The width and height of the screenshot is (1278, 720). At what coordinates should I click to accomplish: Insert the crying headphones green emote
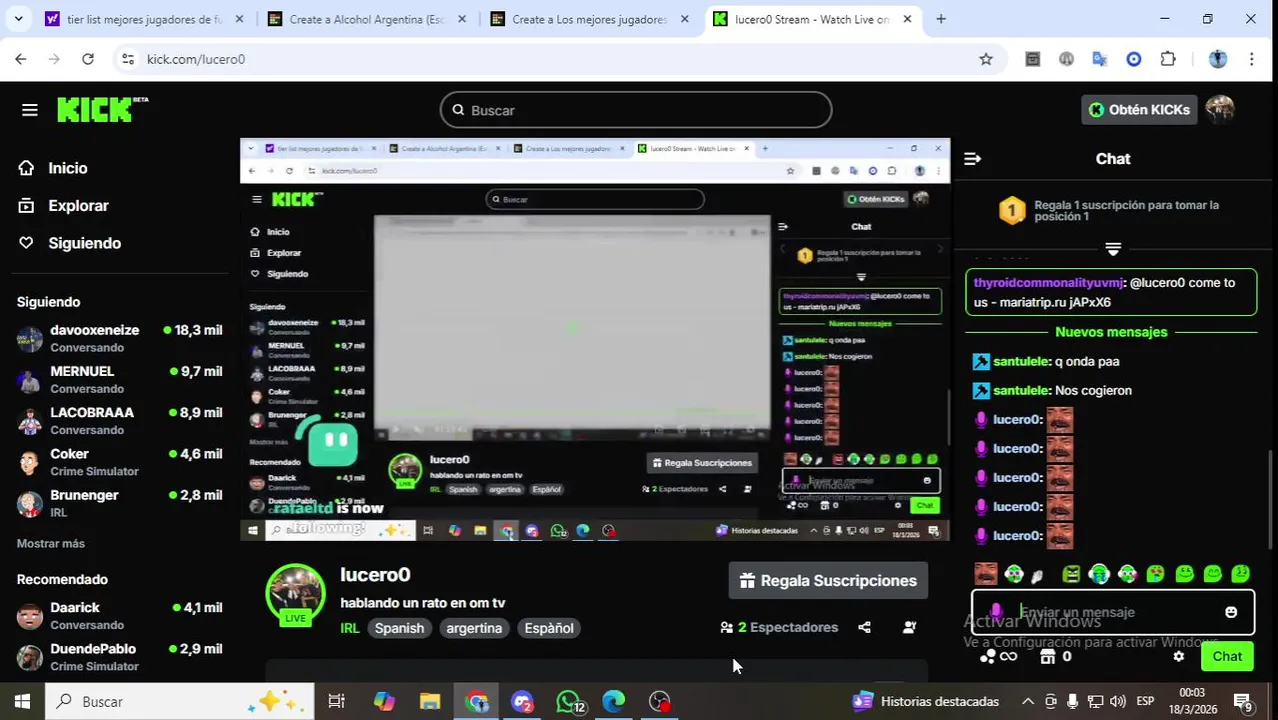(x=1099, y=574)
